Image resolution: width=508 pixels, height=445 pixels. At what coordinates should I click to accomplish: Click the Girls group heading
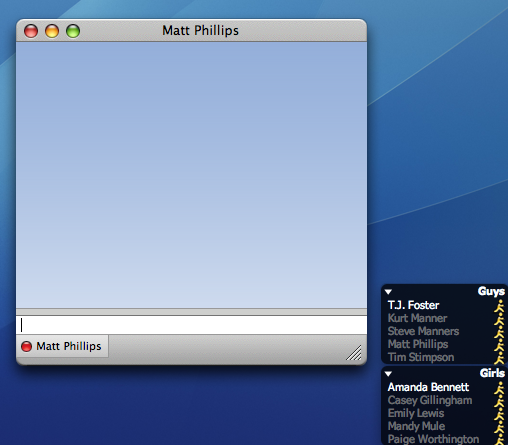click(492, 373)
